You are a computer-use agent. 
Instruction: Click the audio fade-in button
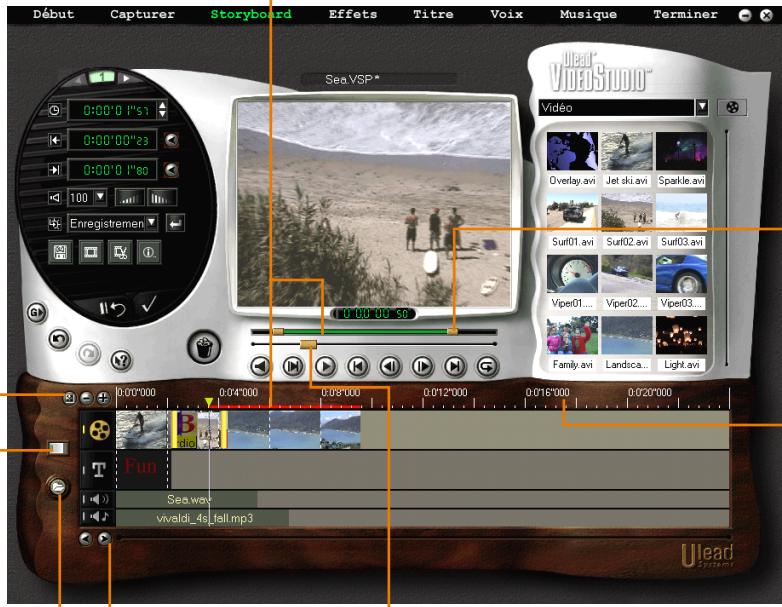coord(130,198)
